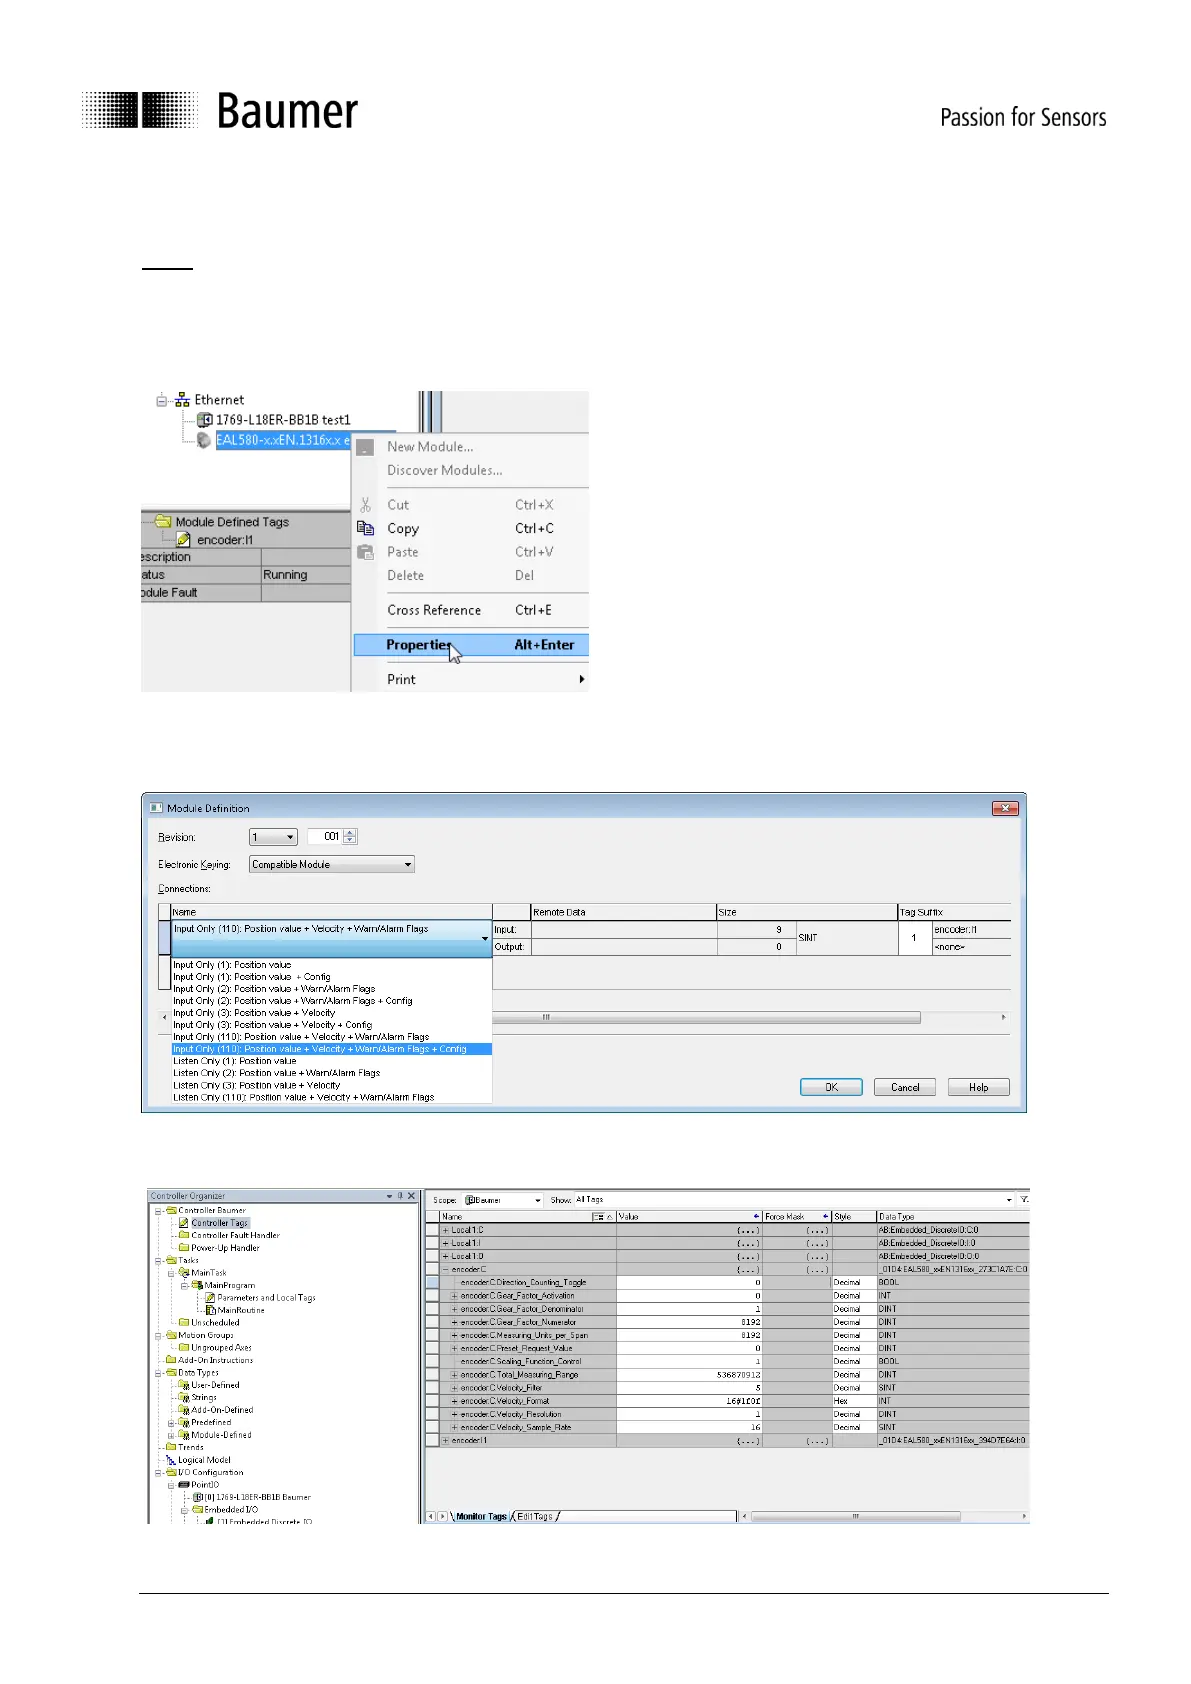This screenshot has height=1684, width=1191.
Task: Select the encoder:I1 tag entry
Action: click(x=225, y=540)
